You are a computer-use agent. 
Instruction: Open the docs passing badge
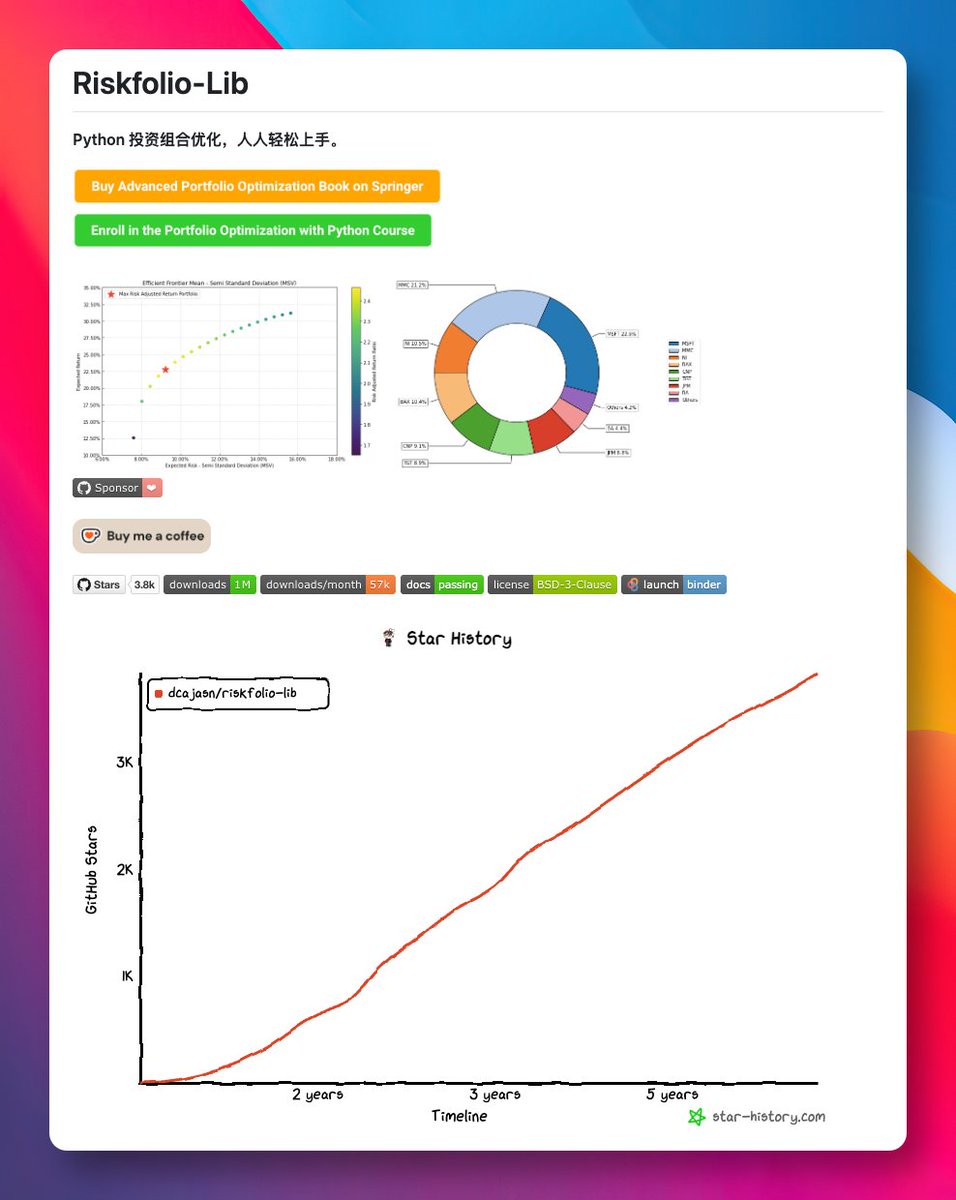442,585
